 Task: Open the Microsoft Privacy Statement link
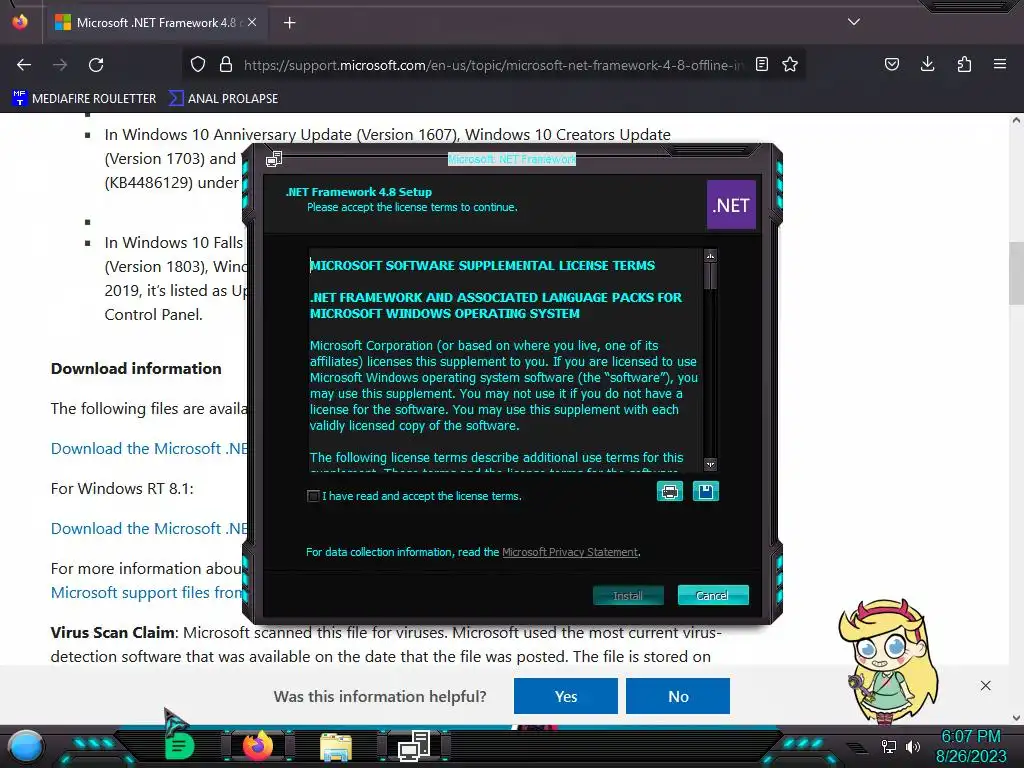569,552
